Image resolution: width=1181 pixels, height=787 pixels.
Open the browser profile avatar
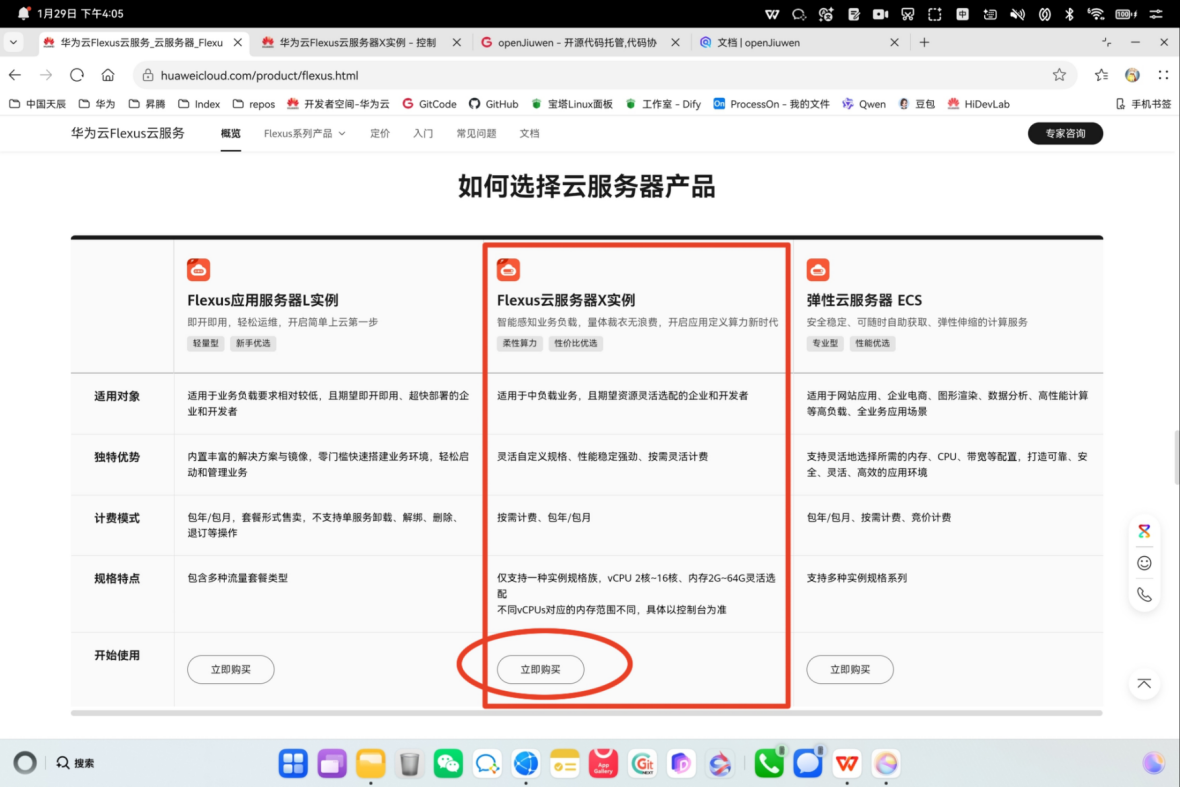point(1132,75)
